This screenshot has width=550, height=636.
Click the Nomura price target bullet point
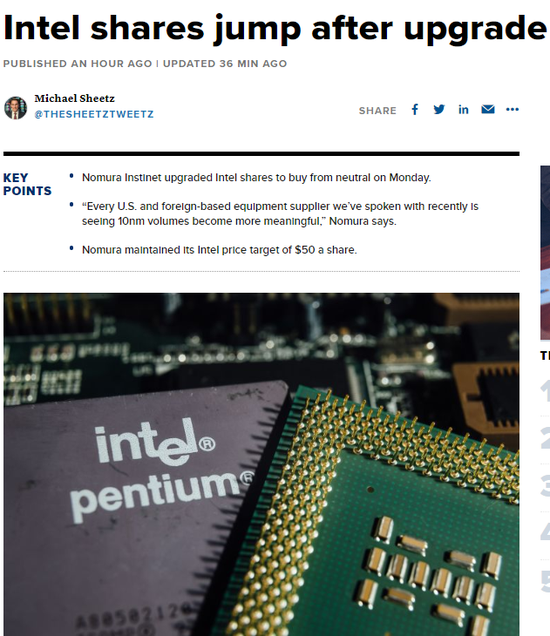[x=219, y=250]
